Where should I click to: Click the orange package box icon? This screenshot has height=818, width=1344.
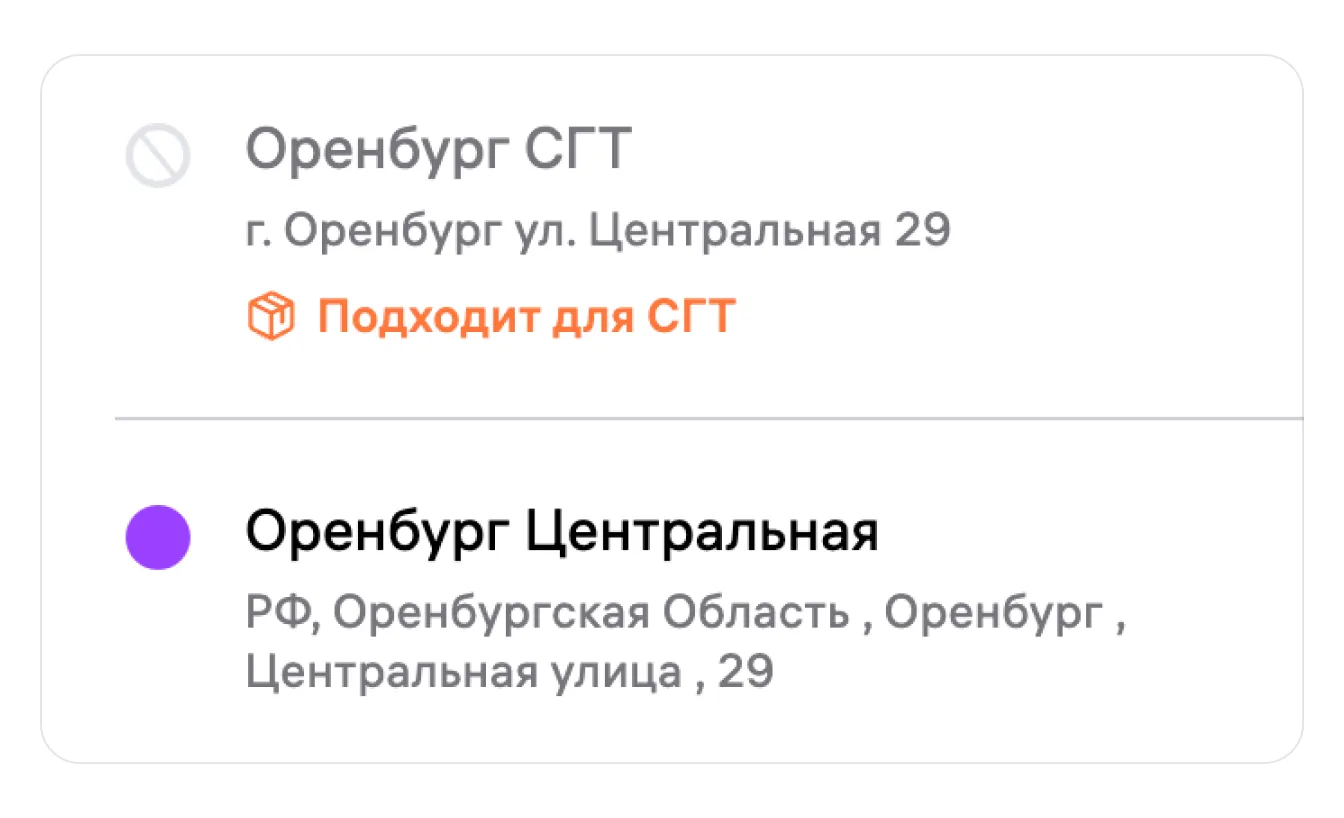click(271, 318)
